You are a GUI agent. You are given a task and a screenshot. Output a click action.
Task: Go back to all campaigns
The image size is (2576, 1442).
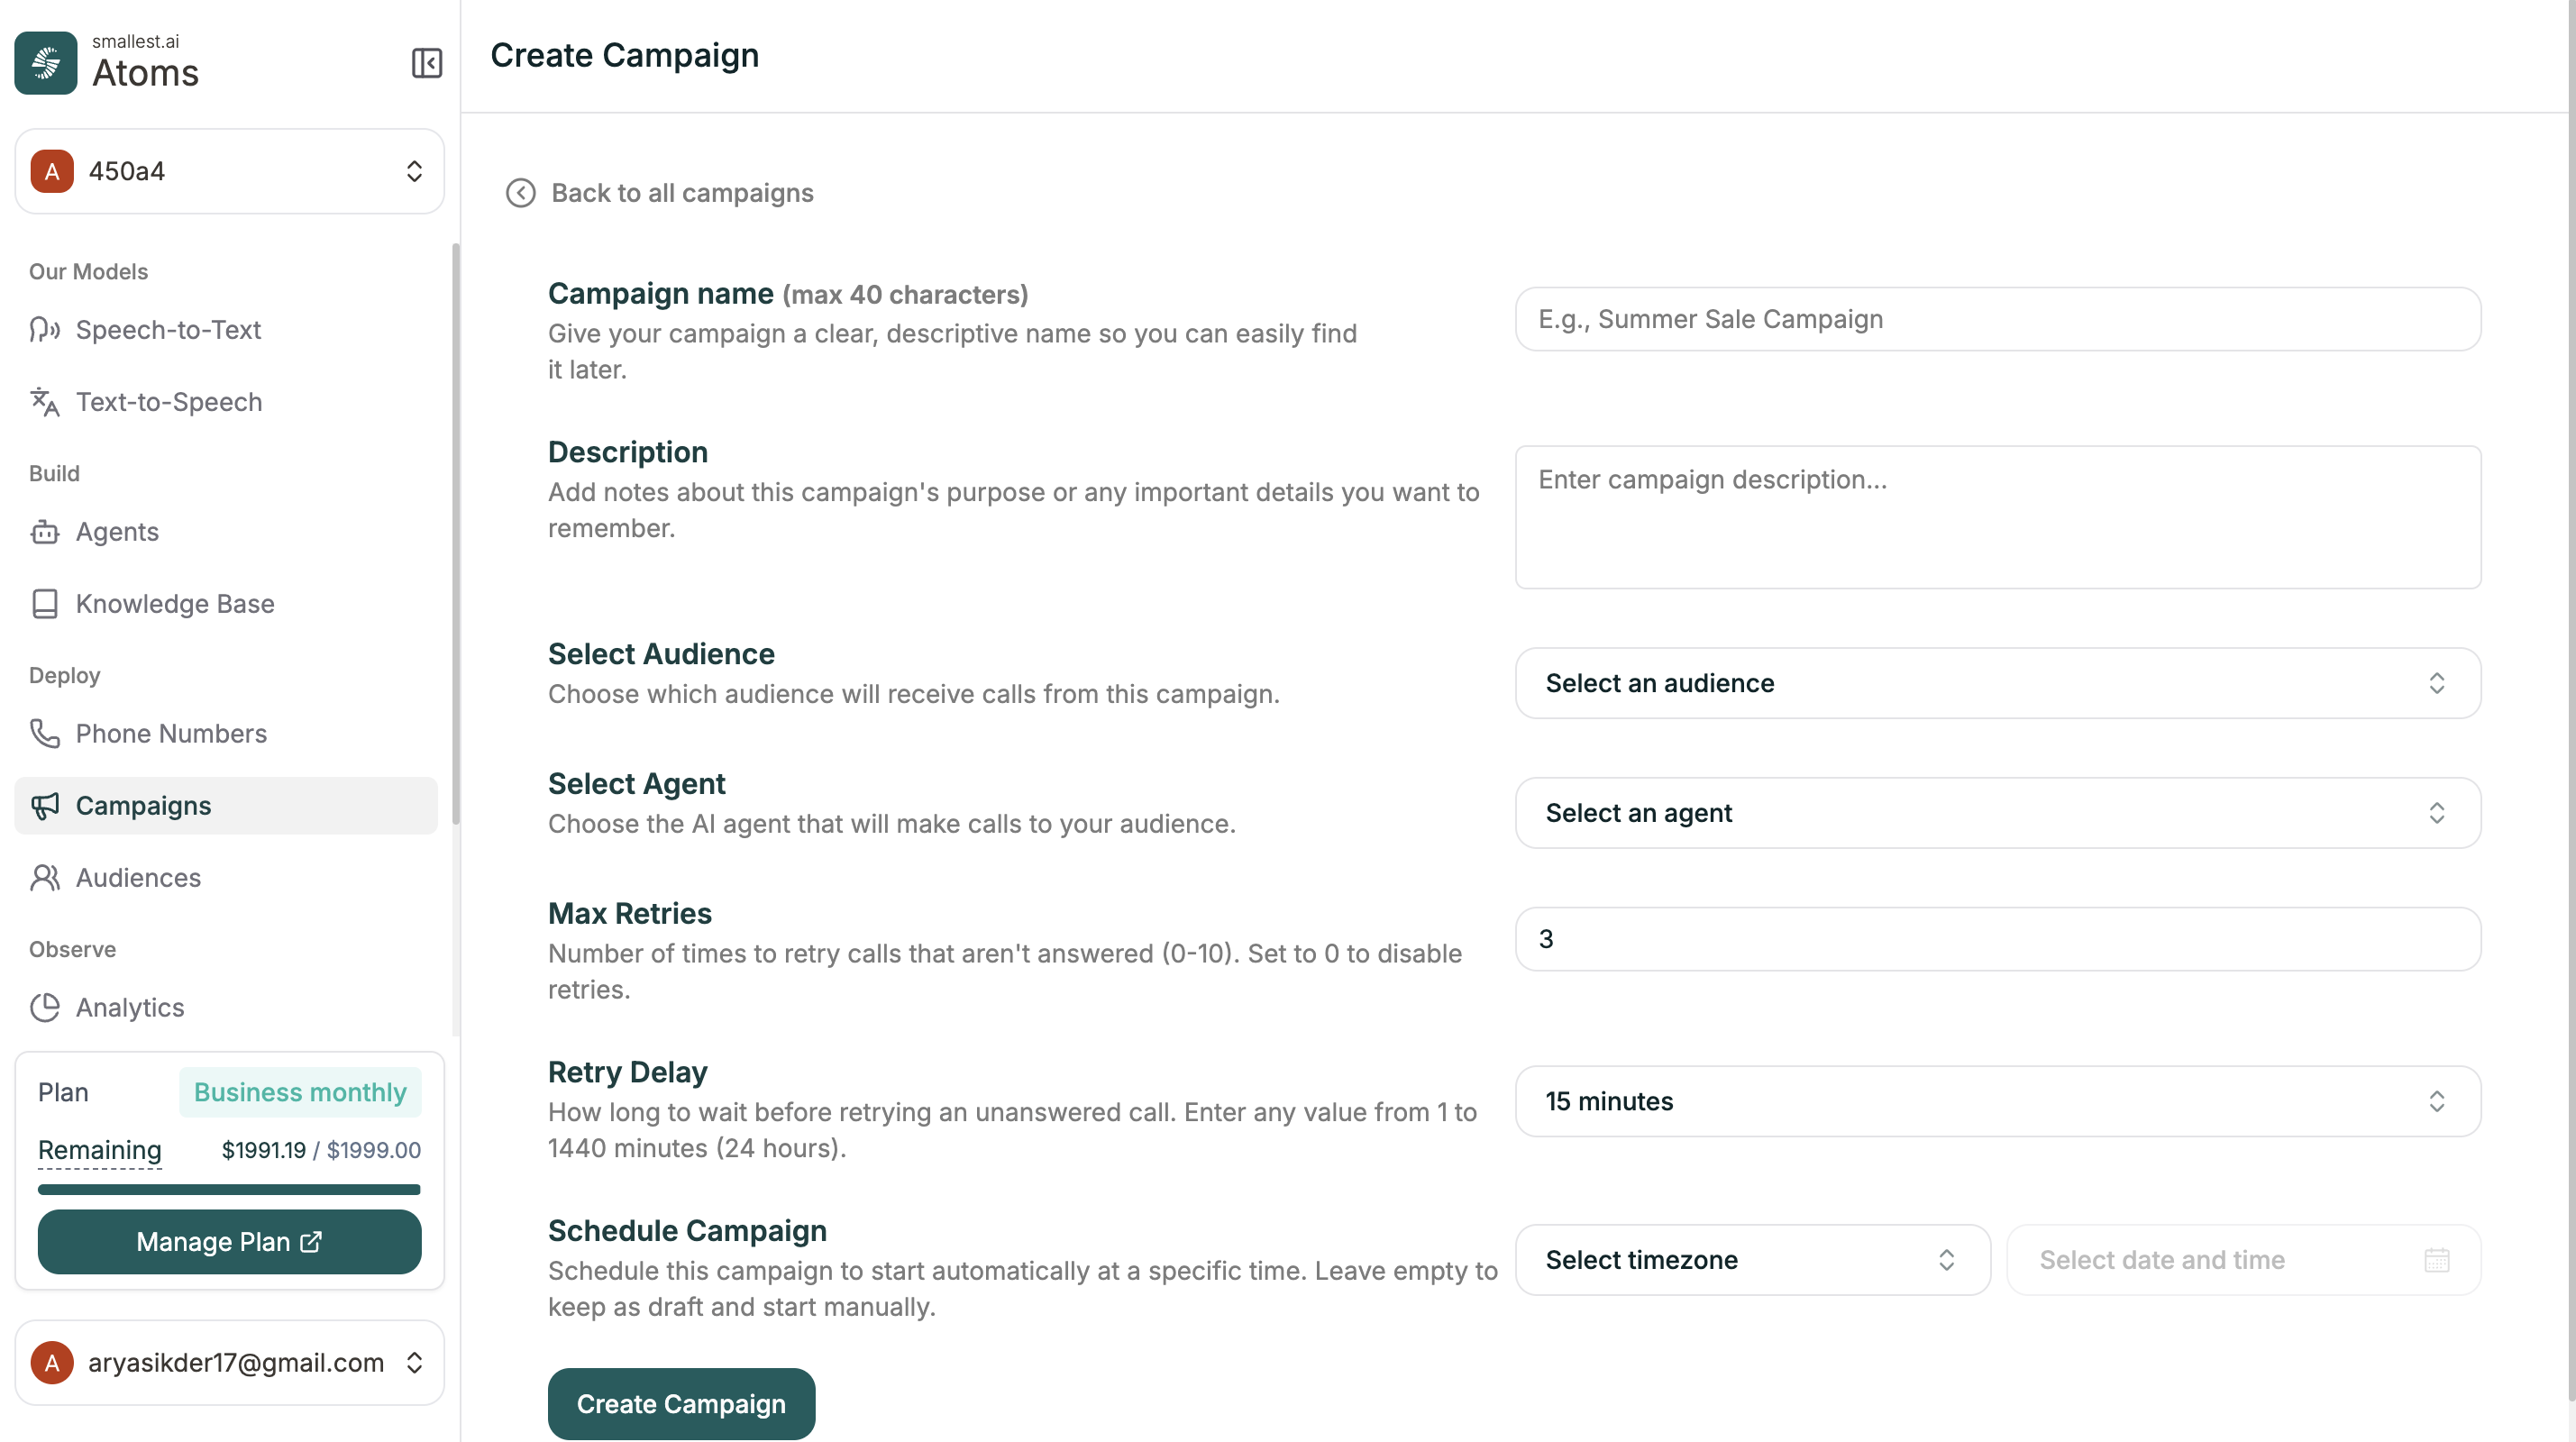pyautogui.click(x=659, y=193)
